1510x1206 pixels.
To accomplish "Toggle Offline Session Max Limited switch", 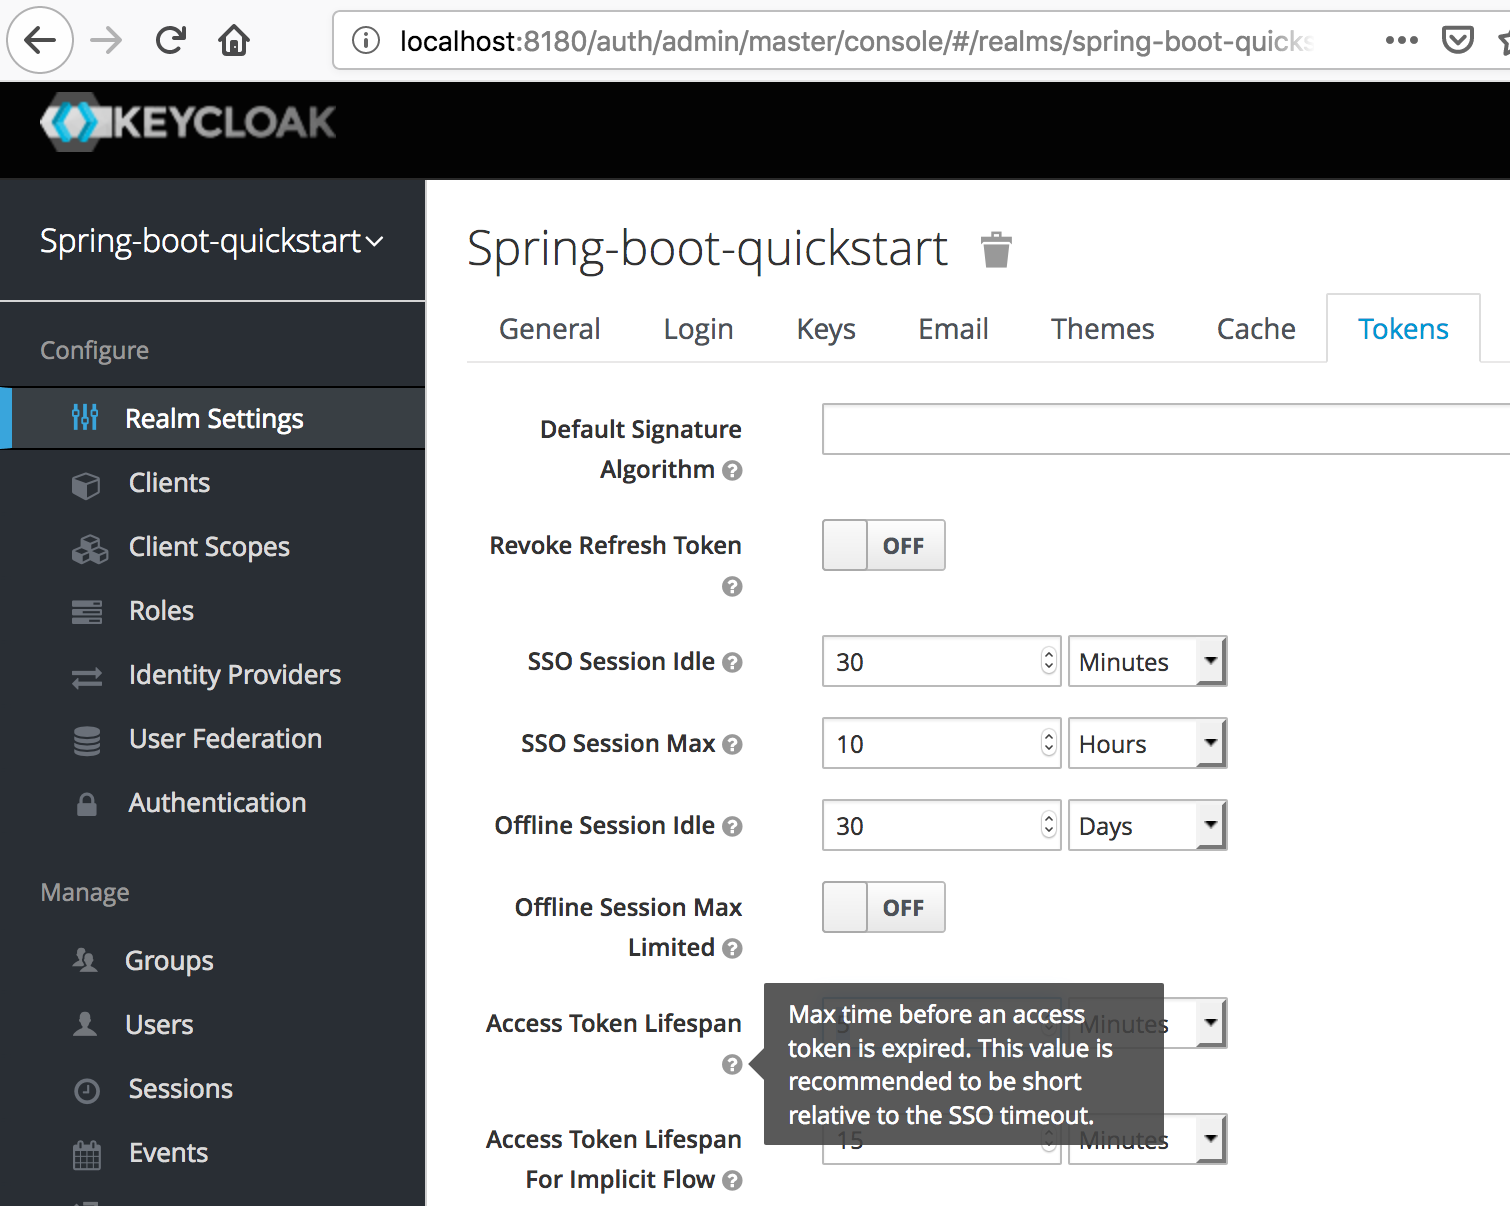I will pyautogui.click(x=884, y=907).
